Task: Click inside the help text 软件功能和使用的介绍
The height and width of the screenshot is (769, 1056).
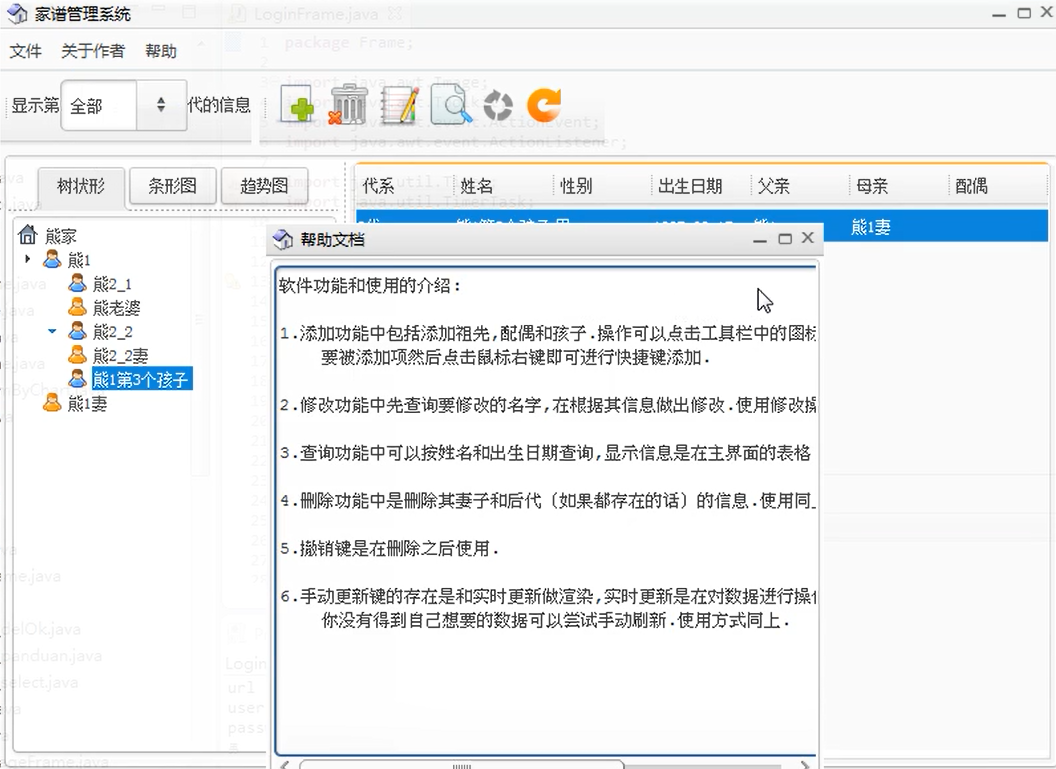Action: [370, 286]
